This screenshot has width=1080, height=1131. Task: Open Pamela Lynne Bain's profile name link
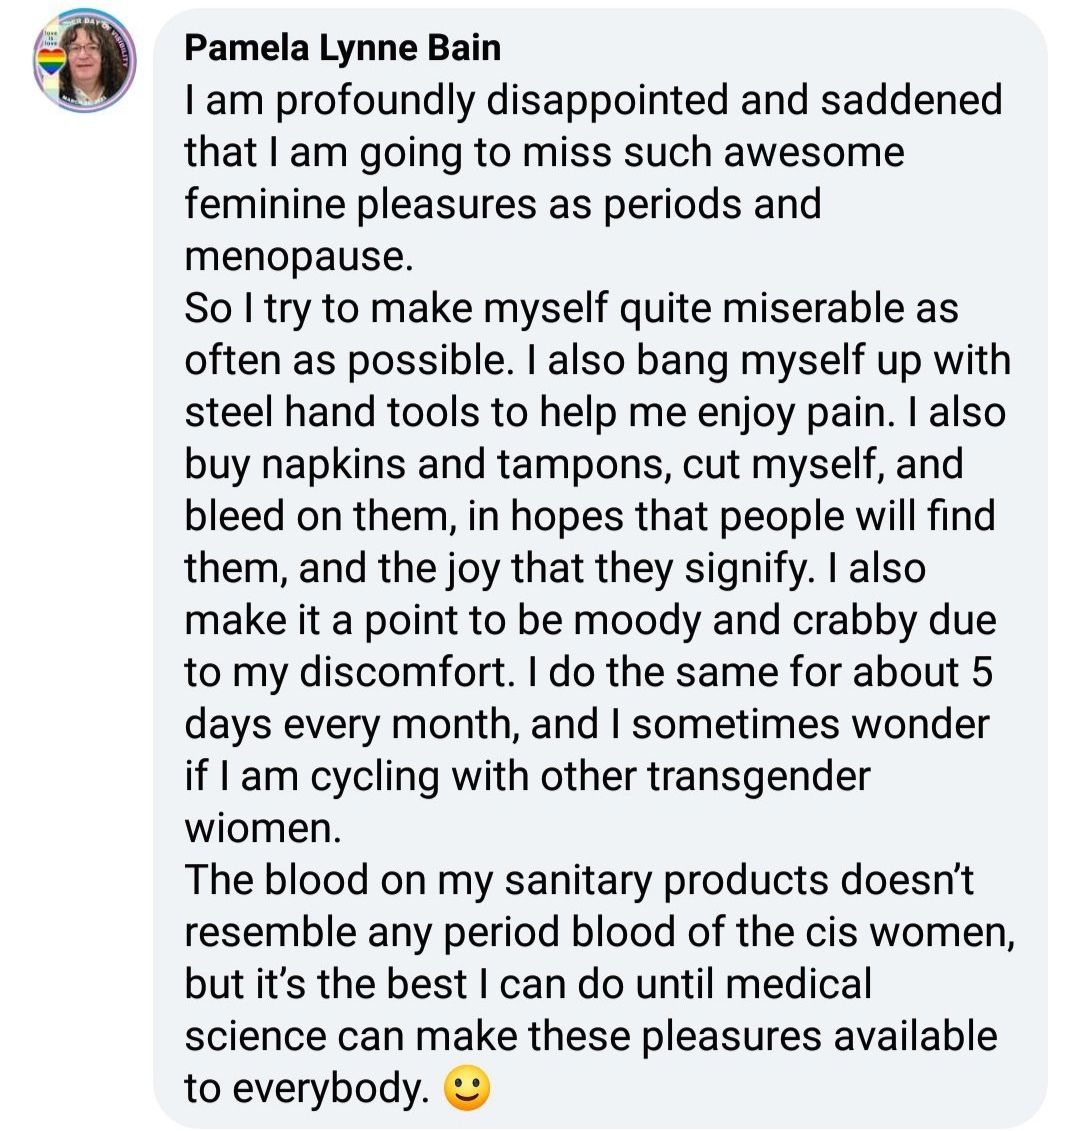coord(343,48)
